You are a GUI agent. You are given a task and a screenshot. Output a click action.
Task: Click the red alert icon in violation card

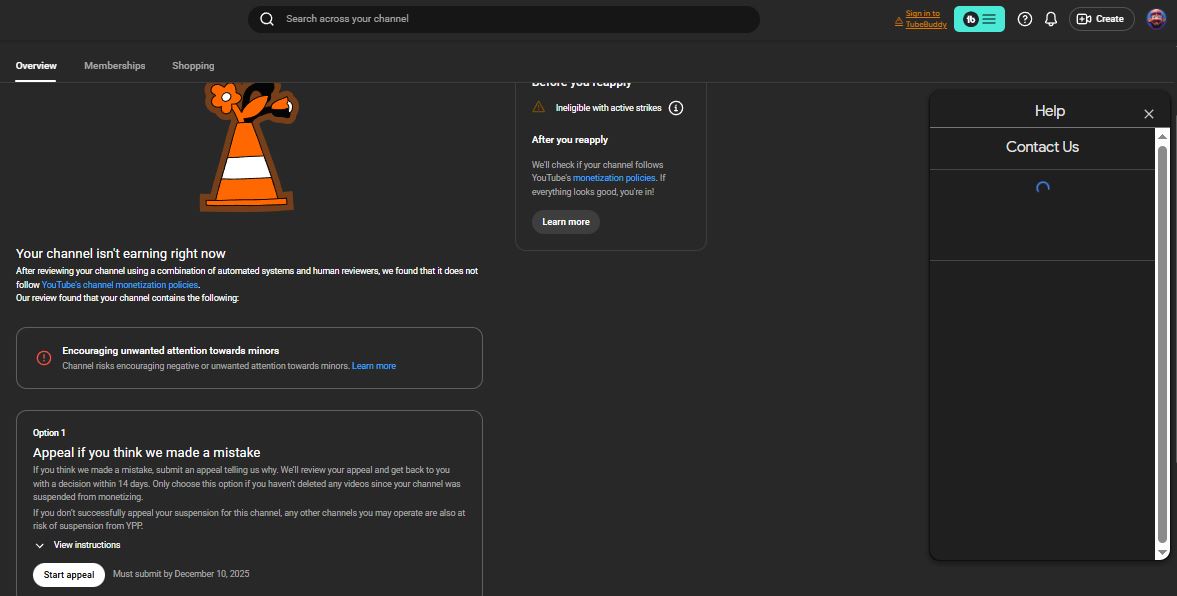tap(44, 358)
